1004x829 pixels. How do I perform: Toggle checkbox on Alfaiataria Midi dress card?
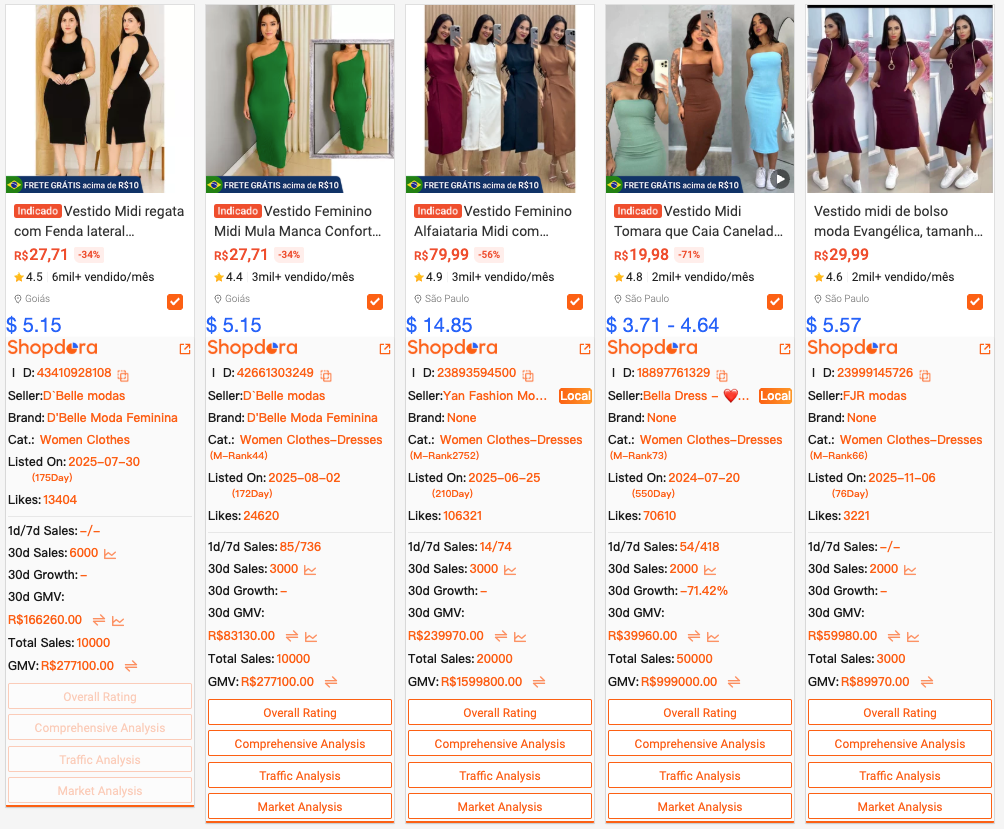click(x=575, y=302)
